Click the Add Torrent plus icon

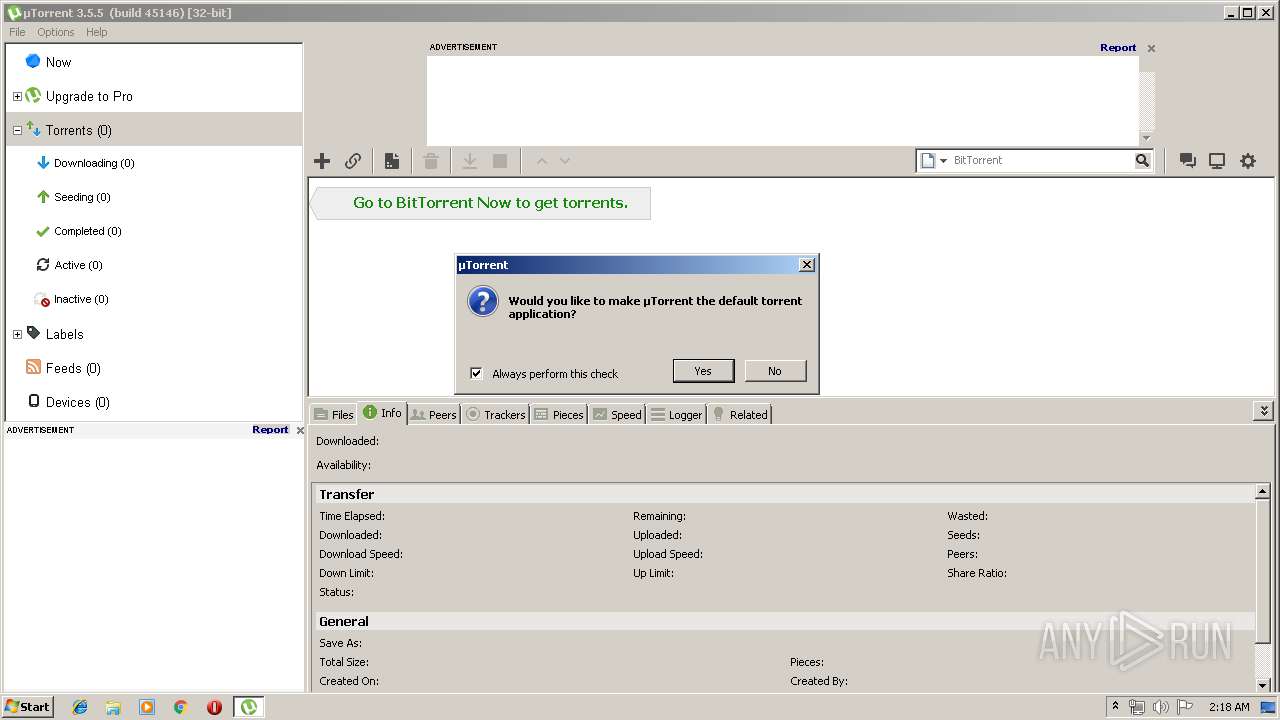pos(322,161)
